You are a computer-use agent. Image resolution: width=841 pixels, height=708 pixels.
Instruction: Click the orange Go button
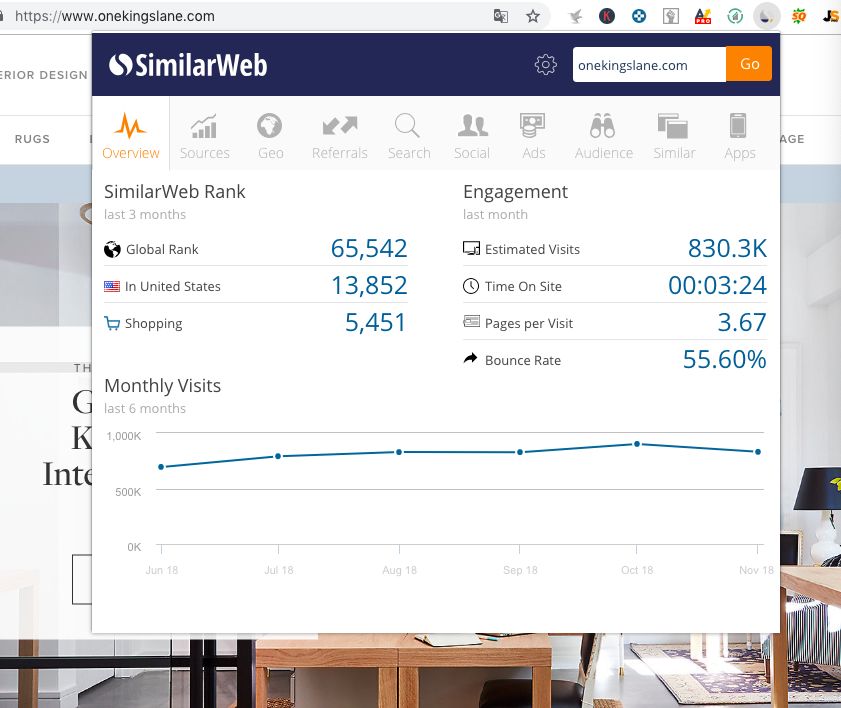pyautogui.click(x=749, y=64)
